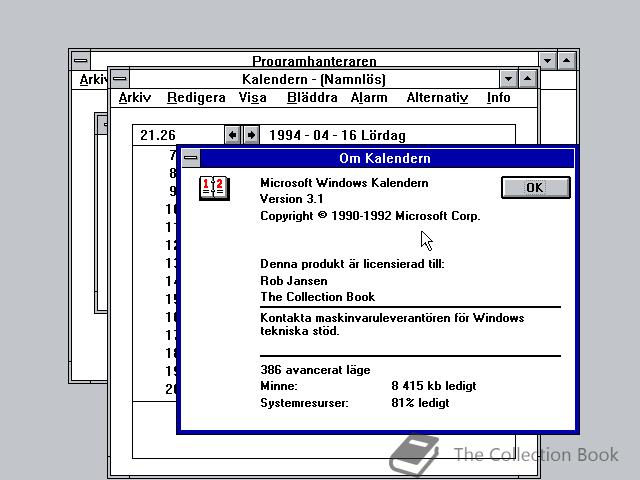
Task: Minimize the Programhanteraren window
Action: pyautogui.click(x=548, y=60)
